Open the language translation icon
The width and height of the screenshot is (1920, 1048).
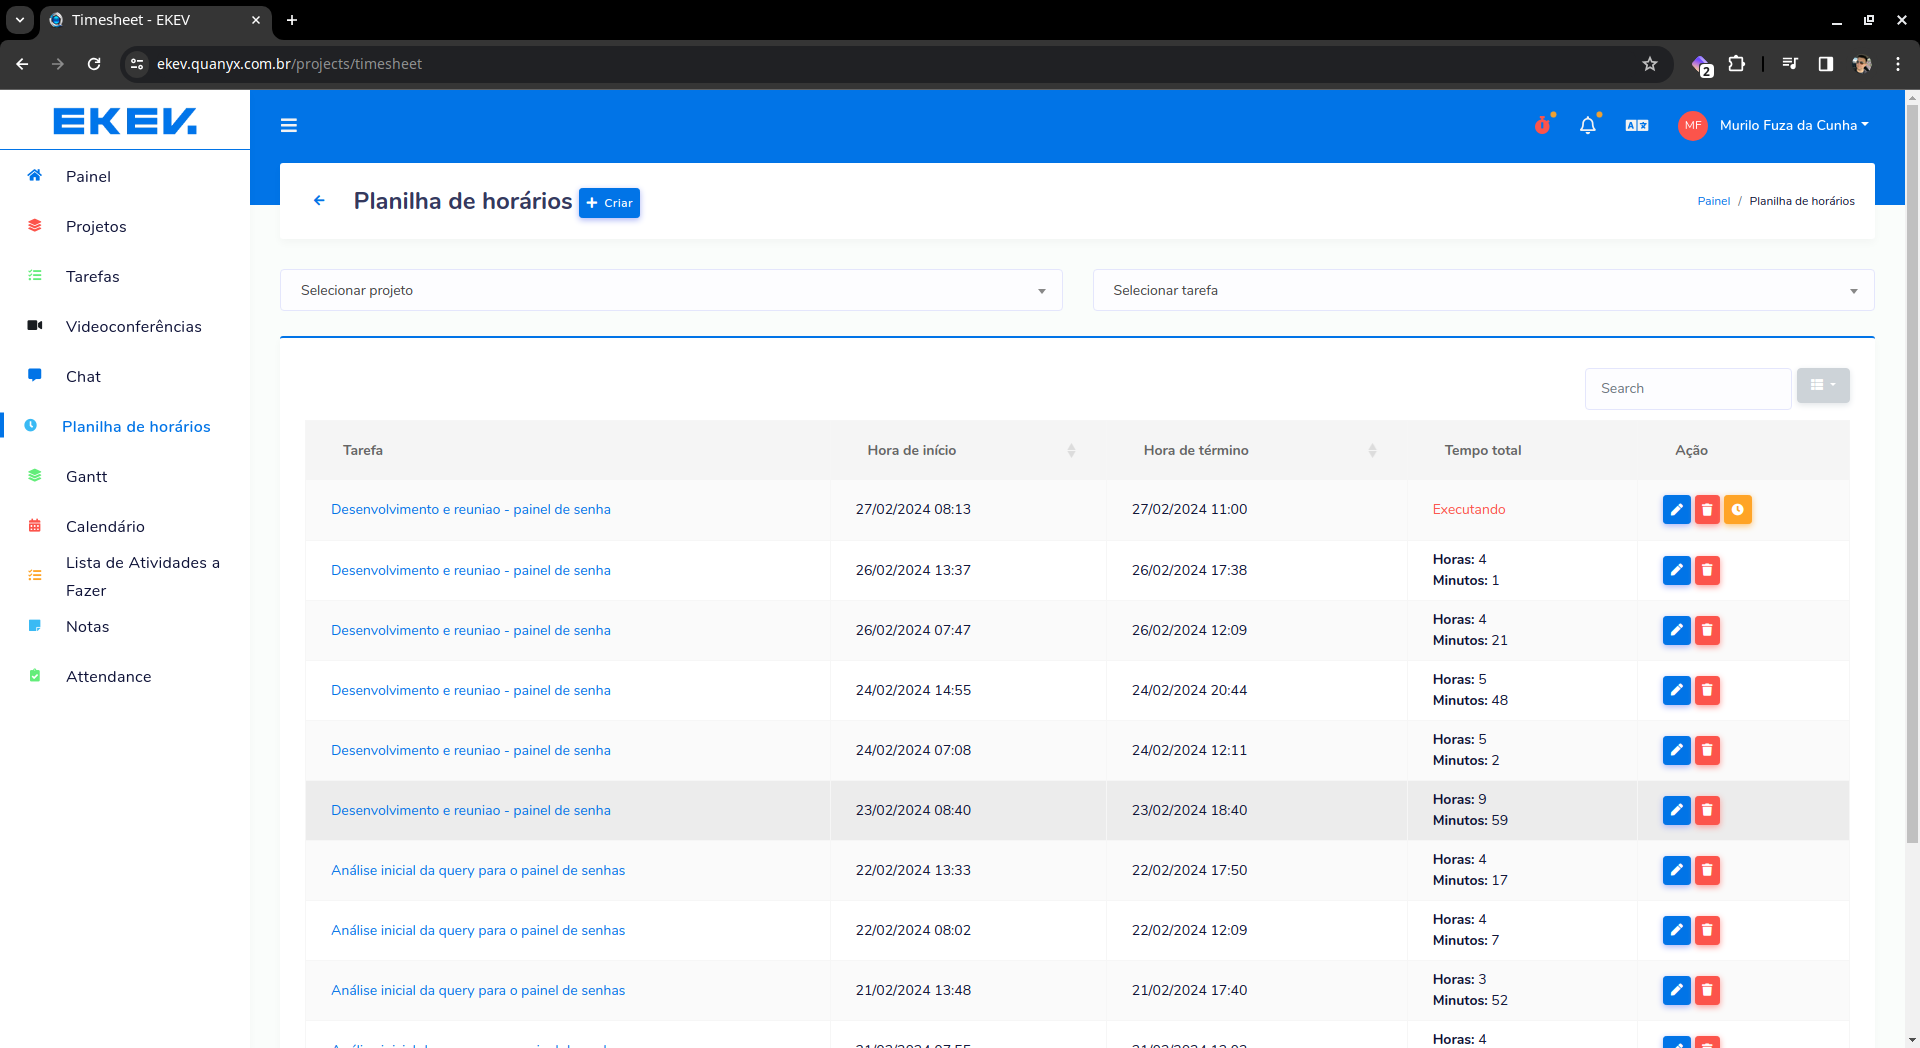point(1637,125)
